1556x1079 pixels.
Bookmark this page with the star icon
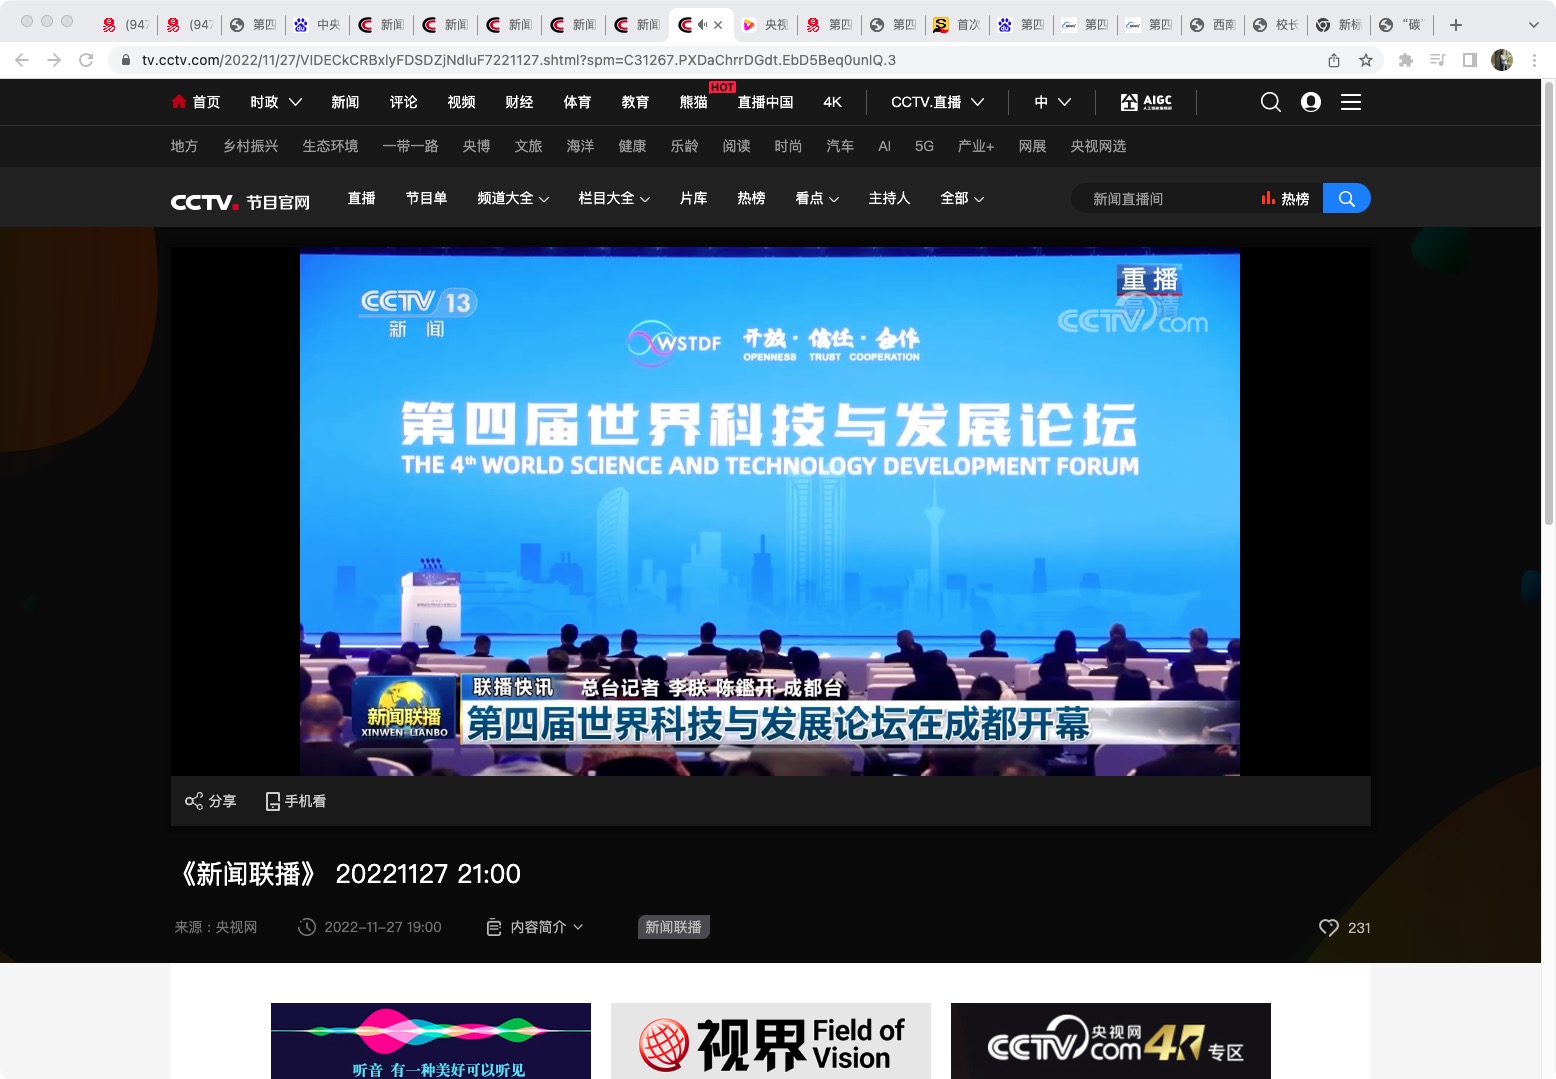click(1366, 60)
